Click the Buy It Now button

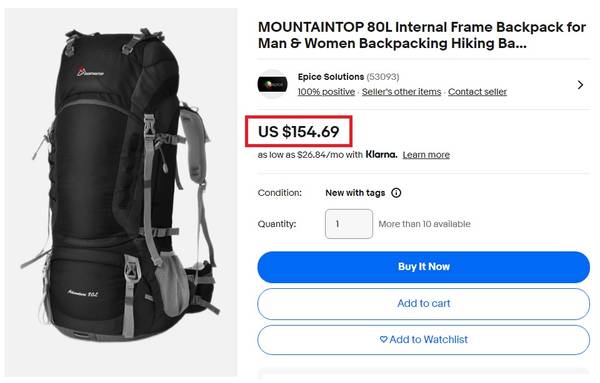[x=424, y=267]
